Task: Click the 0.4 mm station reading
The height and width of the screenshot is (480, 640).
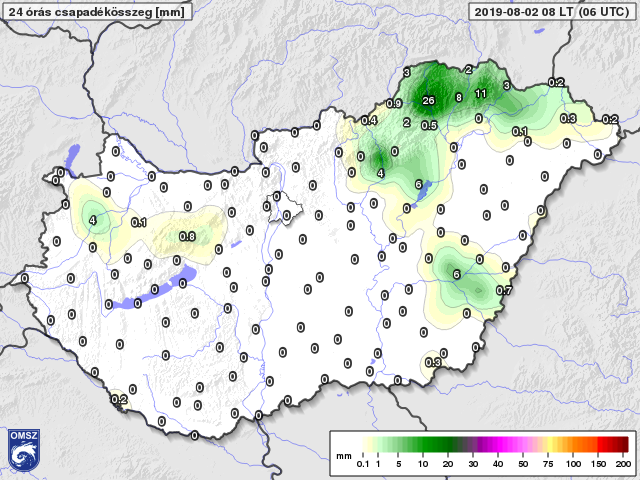Action: pyautogui.click(x=369, y=121)
